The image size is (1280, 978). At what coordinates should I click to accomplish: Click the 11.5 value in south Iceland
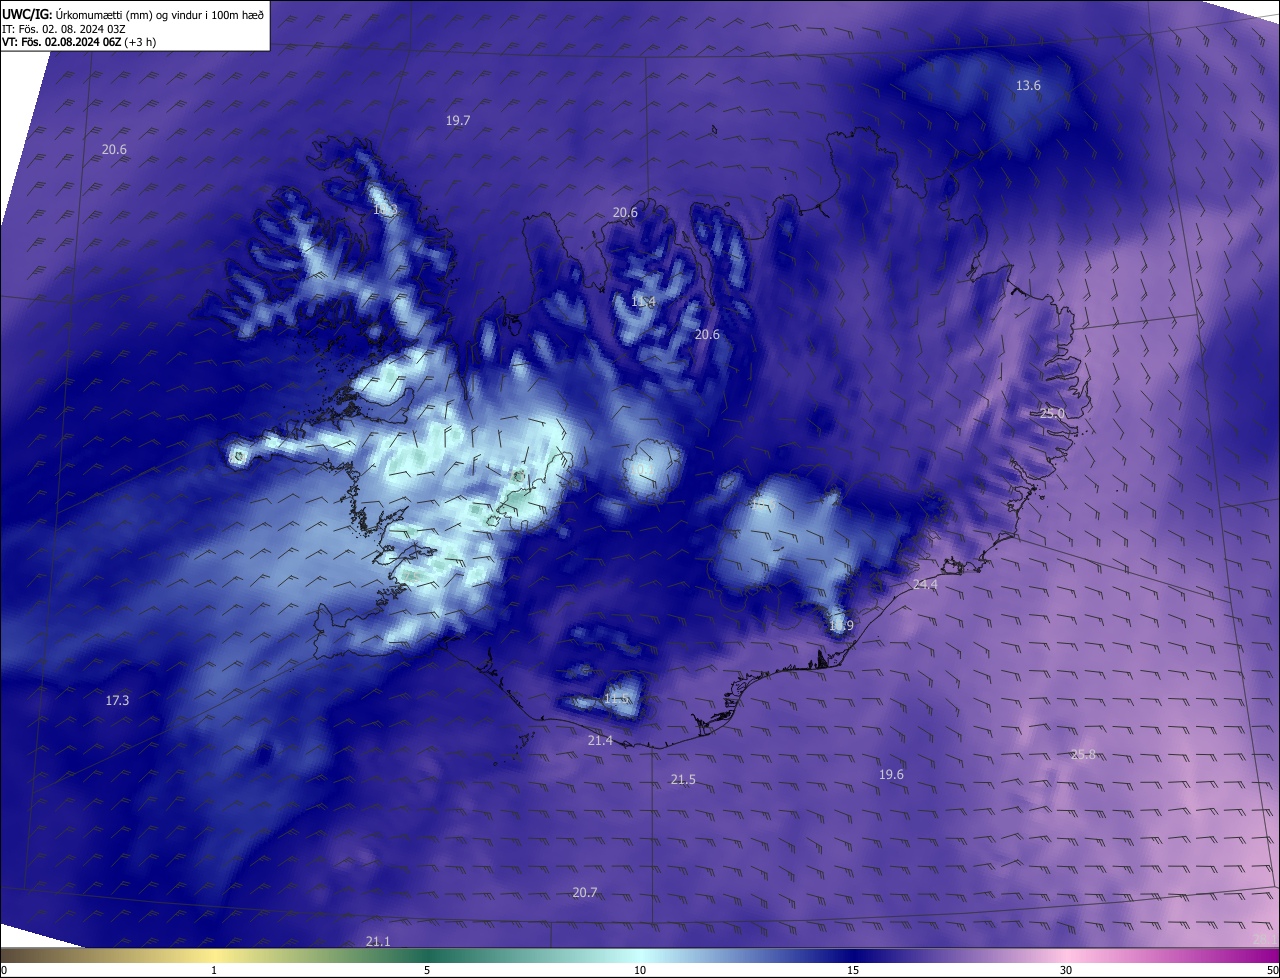[x=616, y=699]
